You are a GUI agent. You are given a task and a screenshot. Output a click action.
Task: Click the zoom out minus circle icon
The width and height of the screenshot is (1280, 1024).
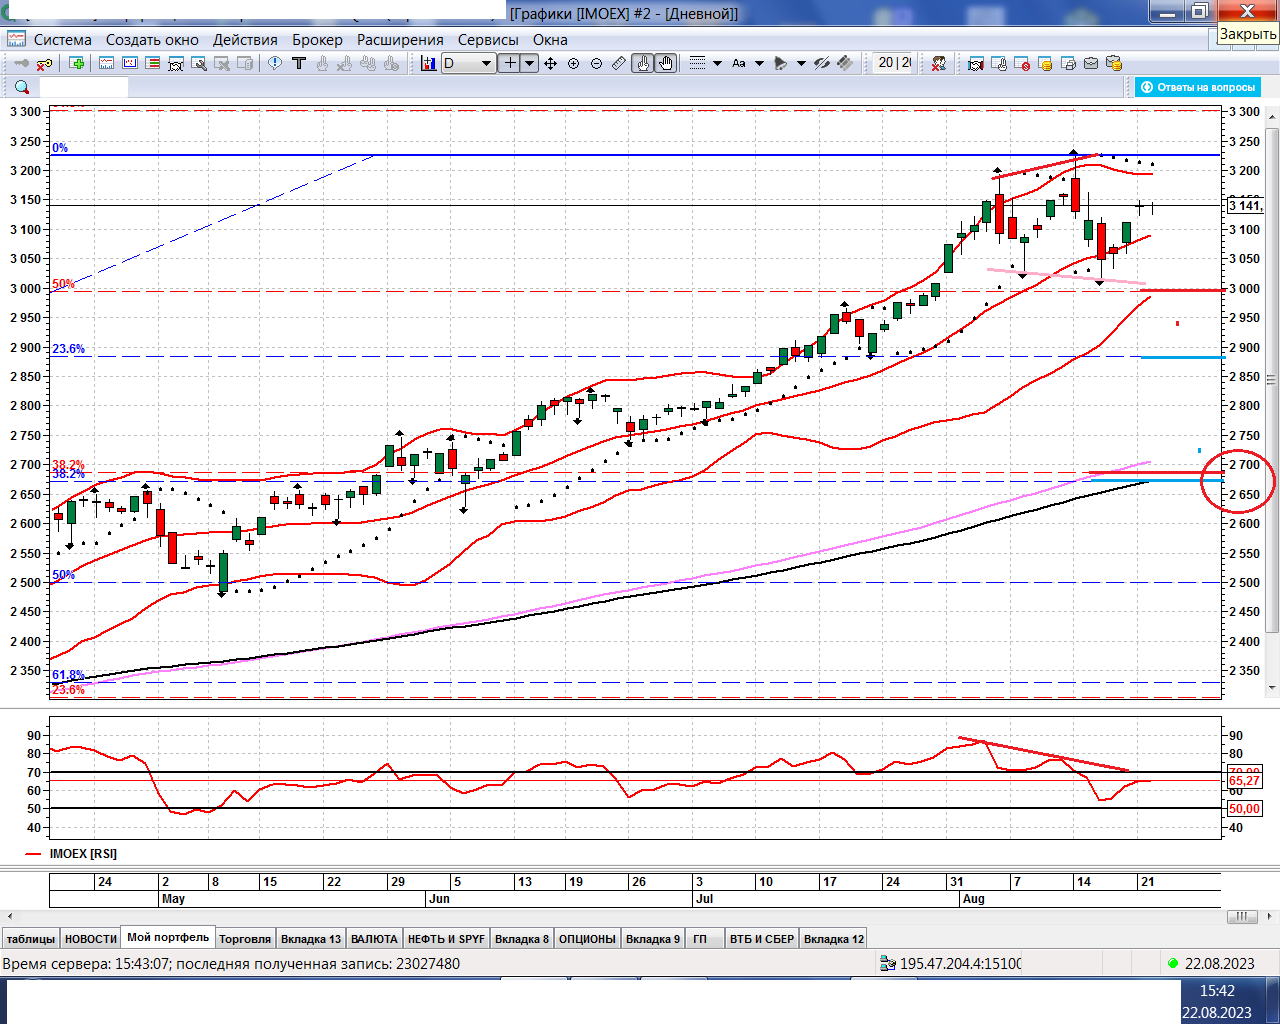(x=596, y=63)
